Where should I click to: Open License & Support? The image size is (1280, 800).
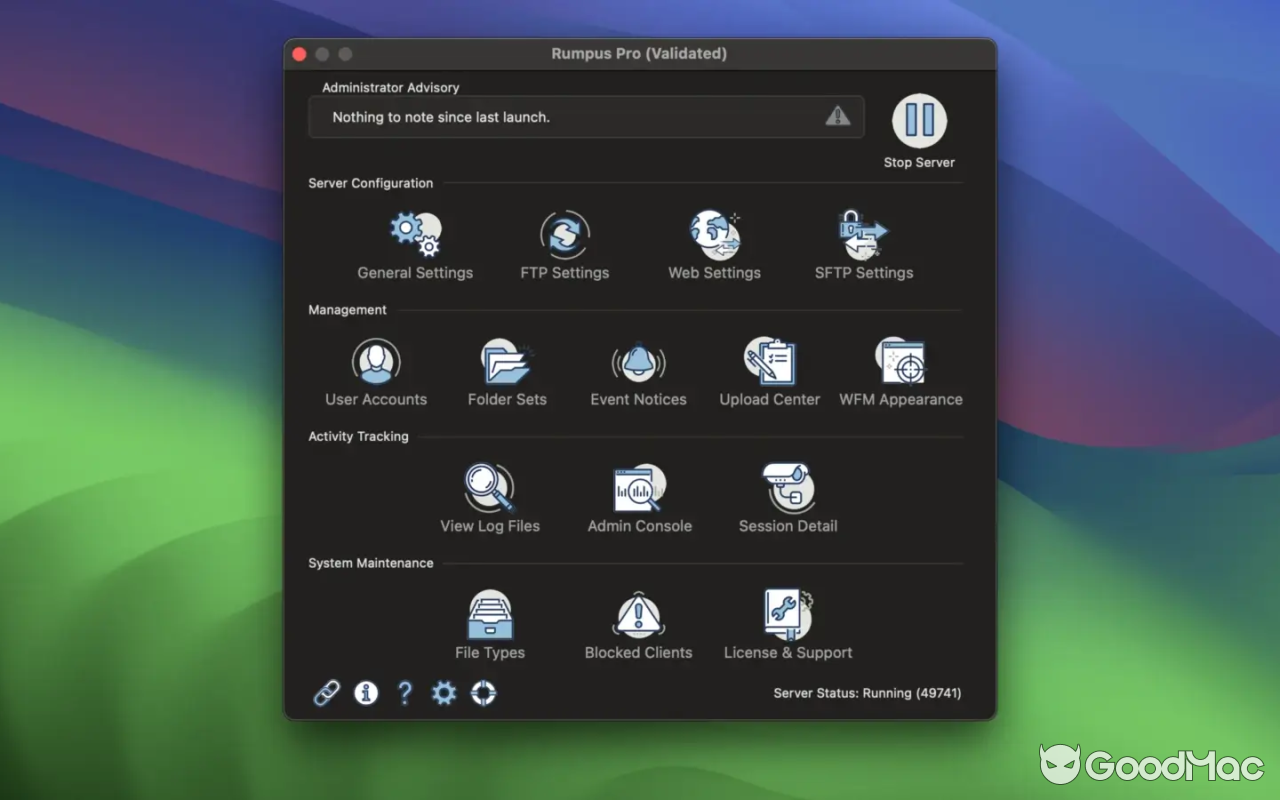[787, 620]
